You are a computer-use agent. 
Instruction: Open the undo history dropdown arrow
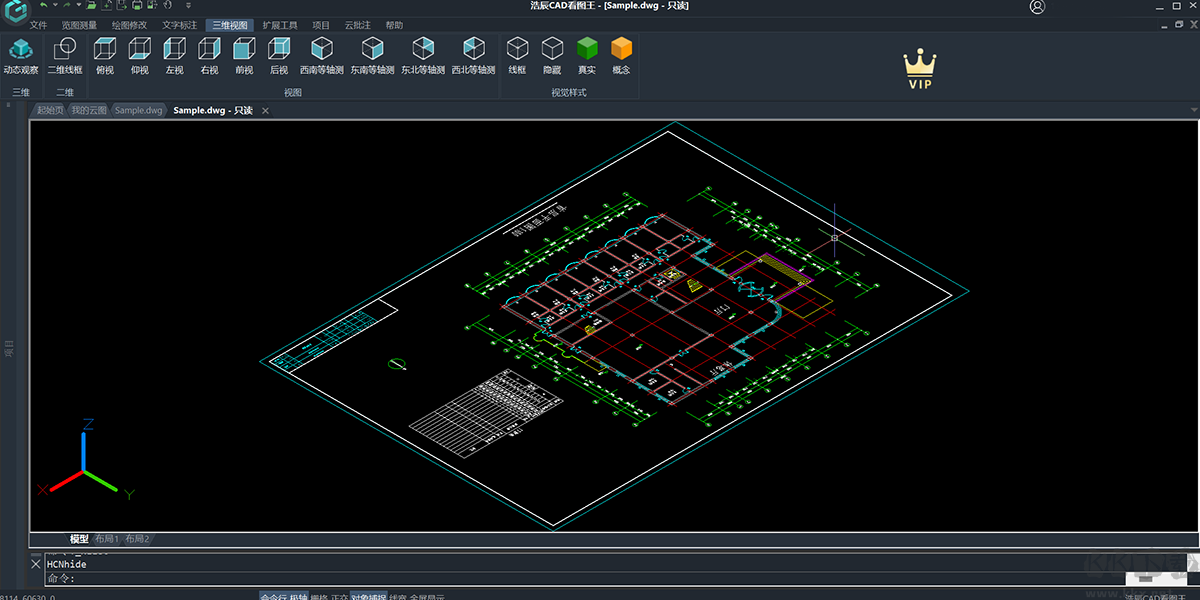[55, 6]
